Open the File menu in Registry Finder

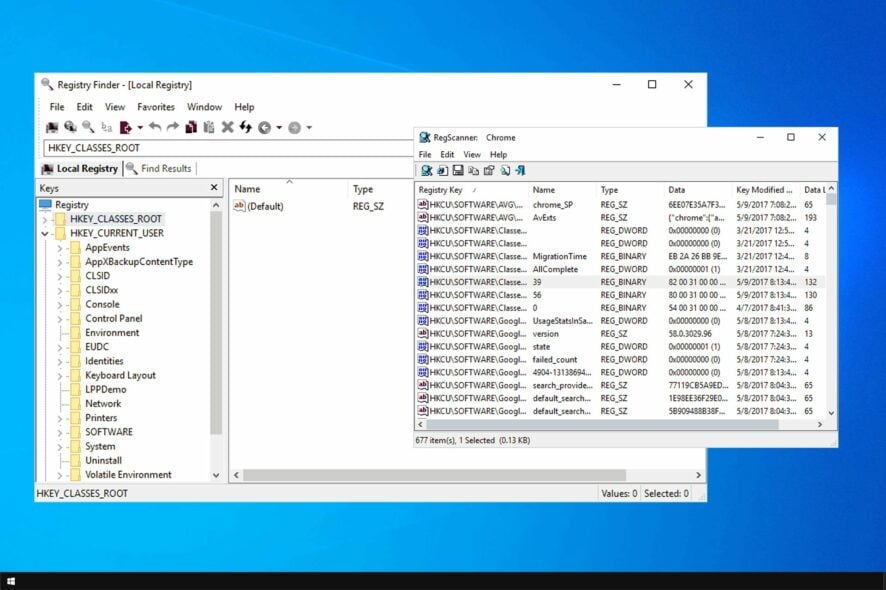coord(57,107)
